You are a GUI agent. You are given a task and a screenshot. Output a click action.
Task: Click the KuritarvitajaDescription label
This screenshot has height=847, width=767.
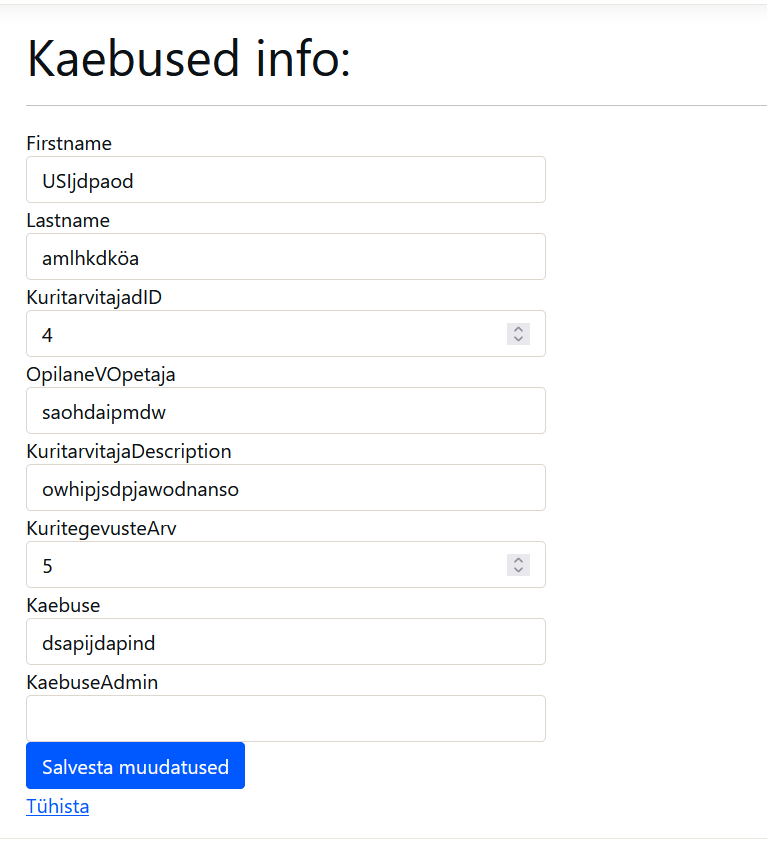pyautogui.click(x=129, y=452)
